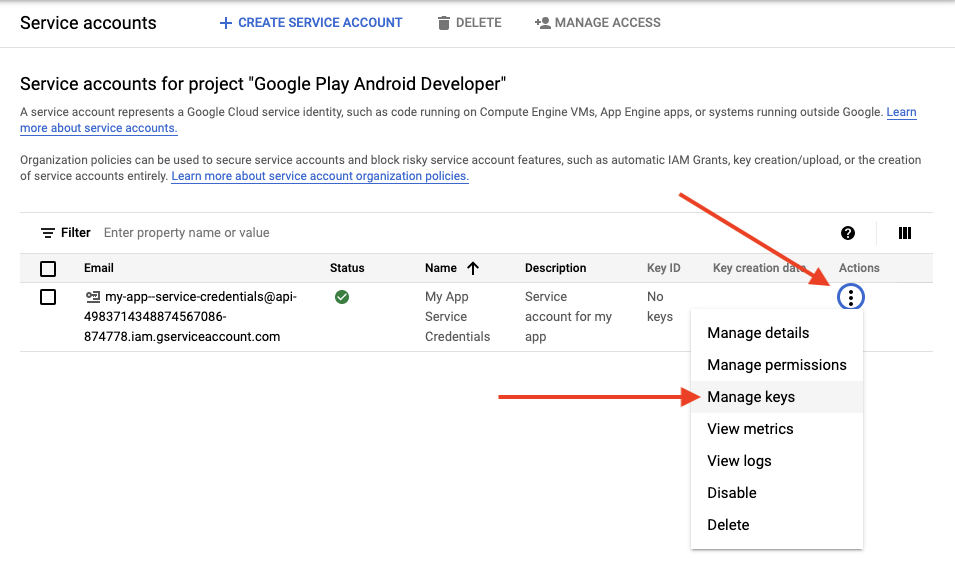Click the Filter label

coord(76,233)
